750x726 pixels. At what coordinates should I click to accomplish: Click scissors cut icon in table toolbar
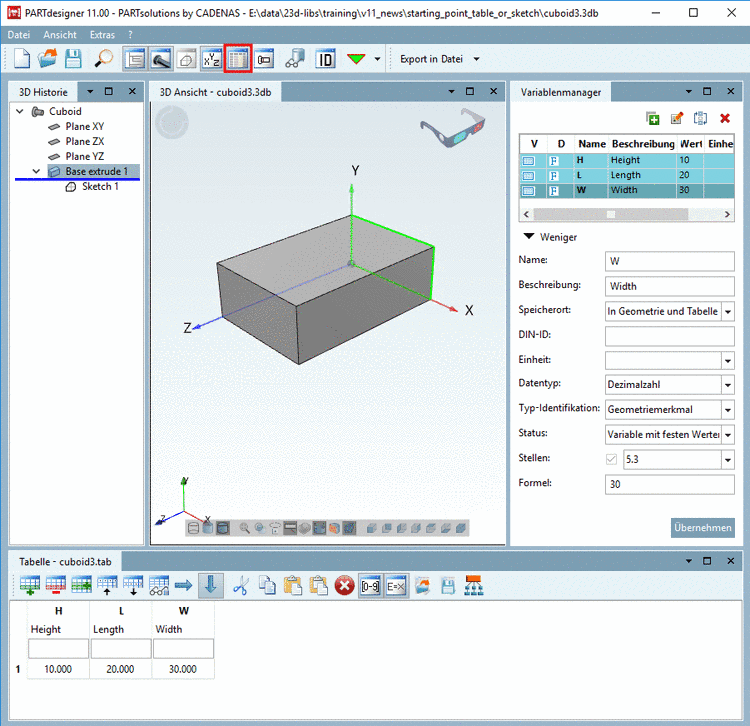click(240, 586)
